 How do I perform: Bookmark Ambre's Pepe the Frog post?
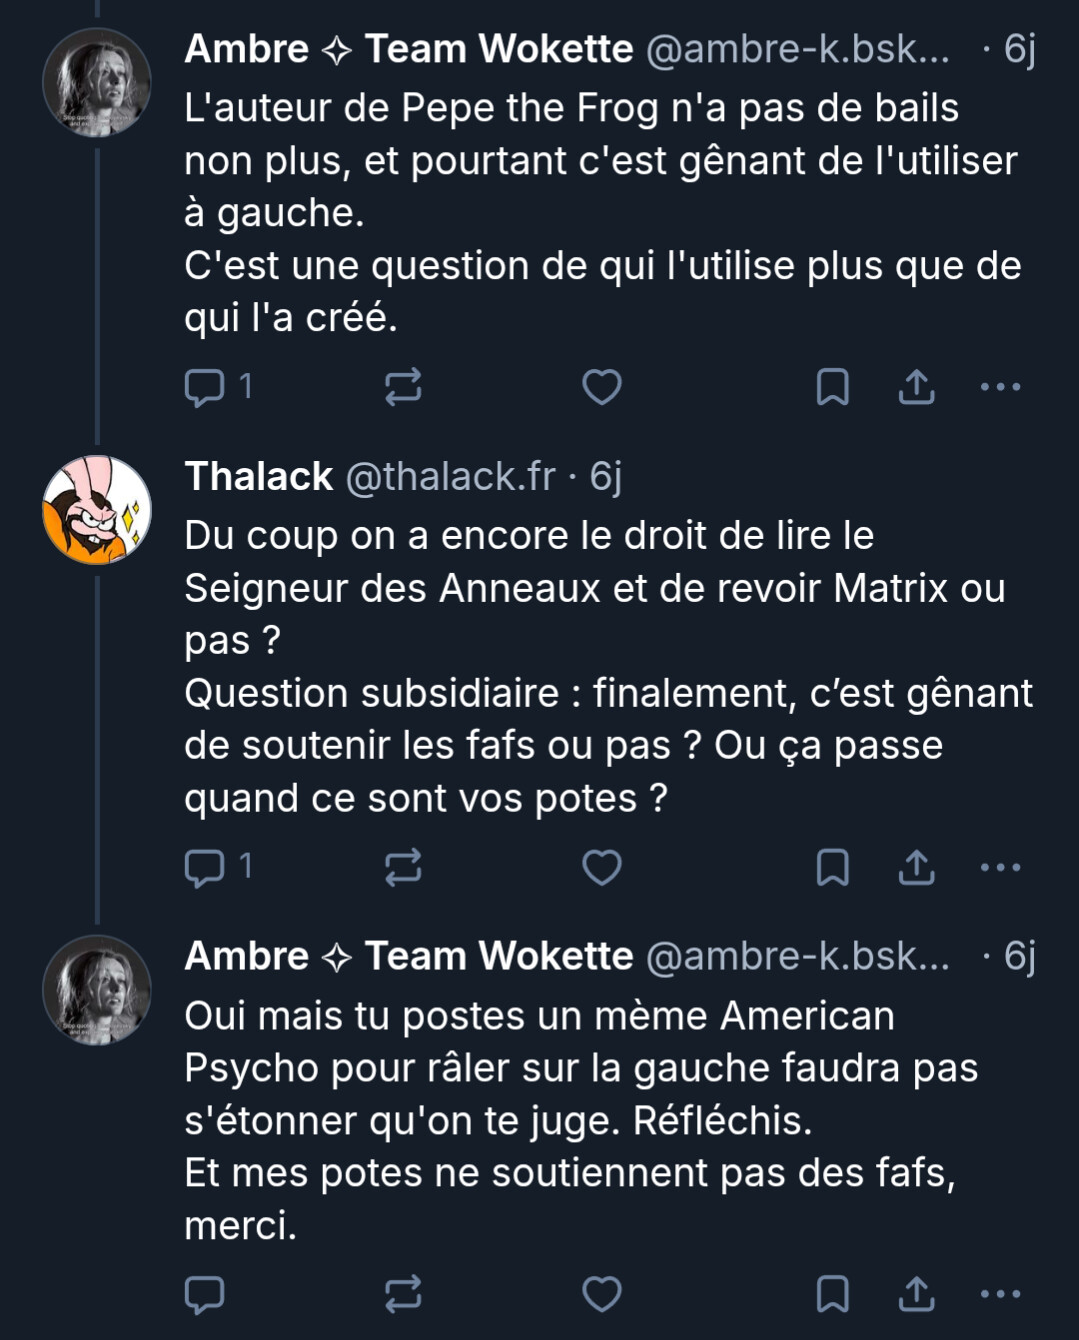coord(832,387)
